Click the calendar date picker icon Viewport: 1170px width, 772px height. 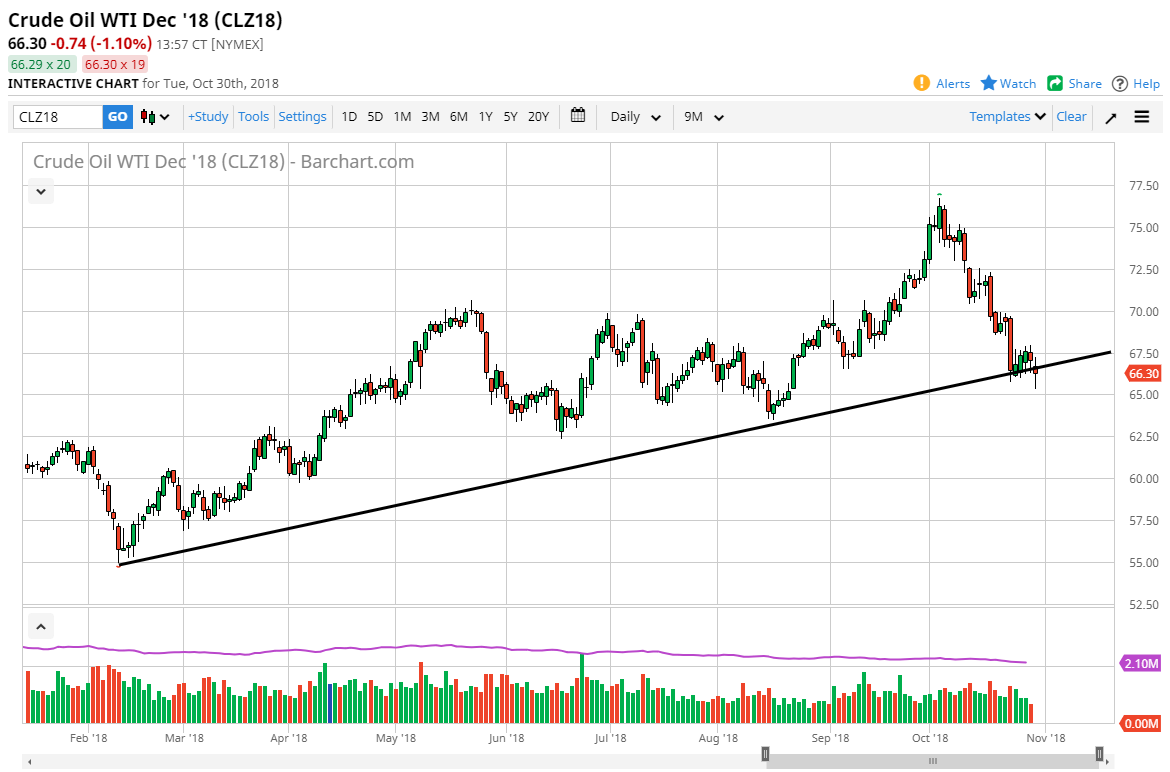[578, 117]
